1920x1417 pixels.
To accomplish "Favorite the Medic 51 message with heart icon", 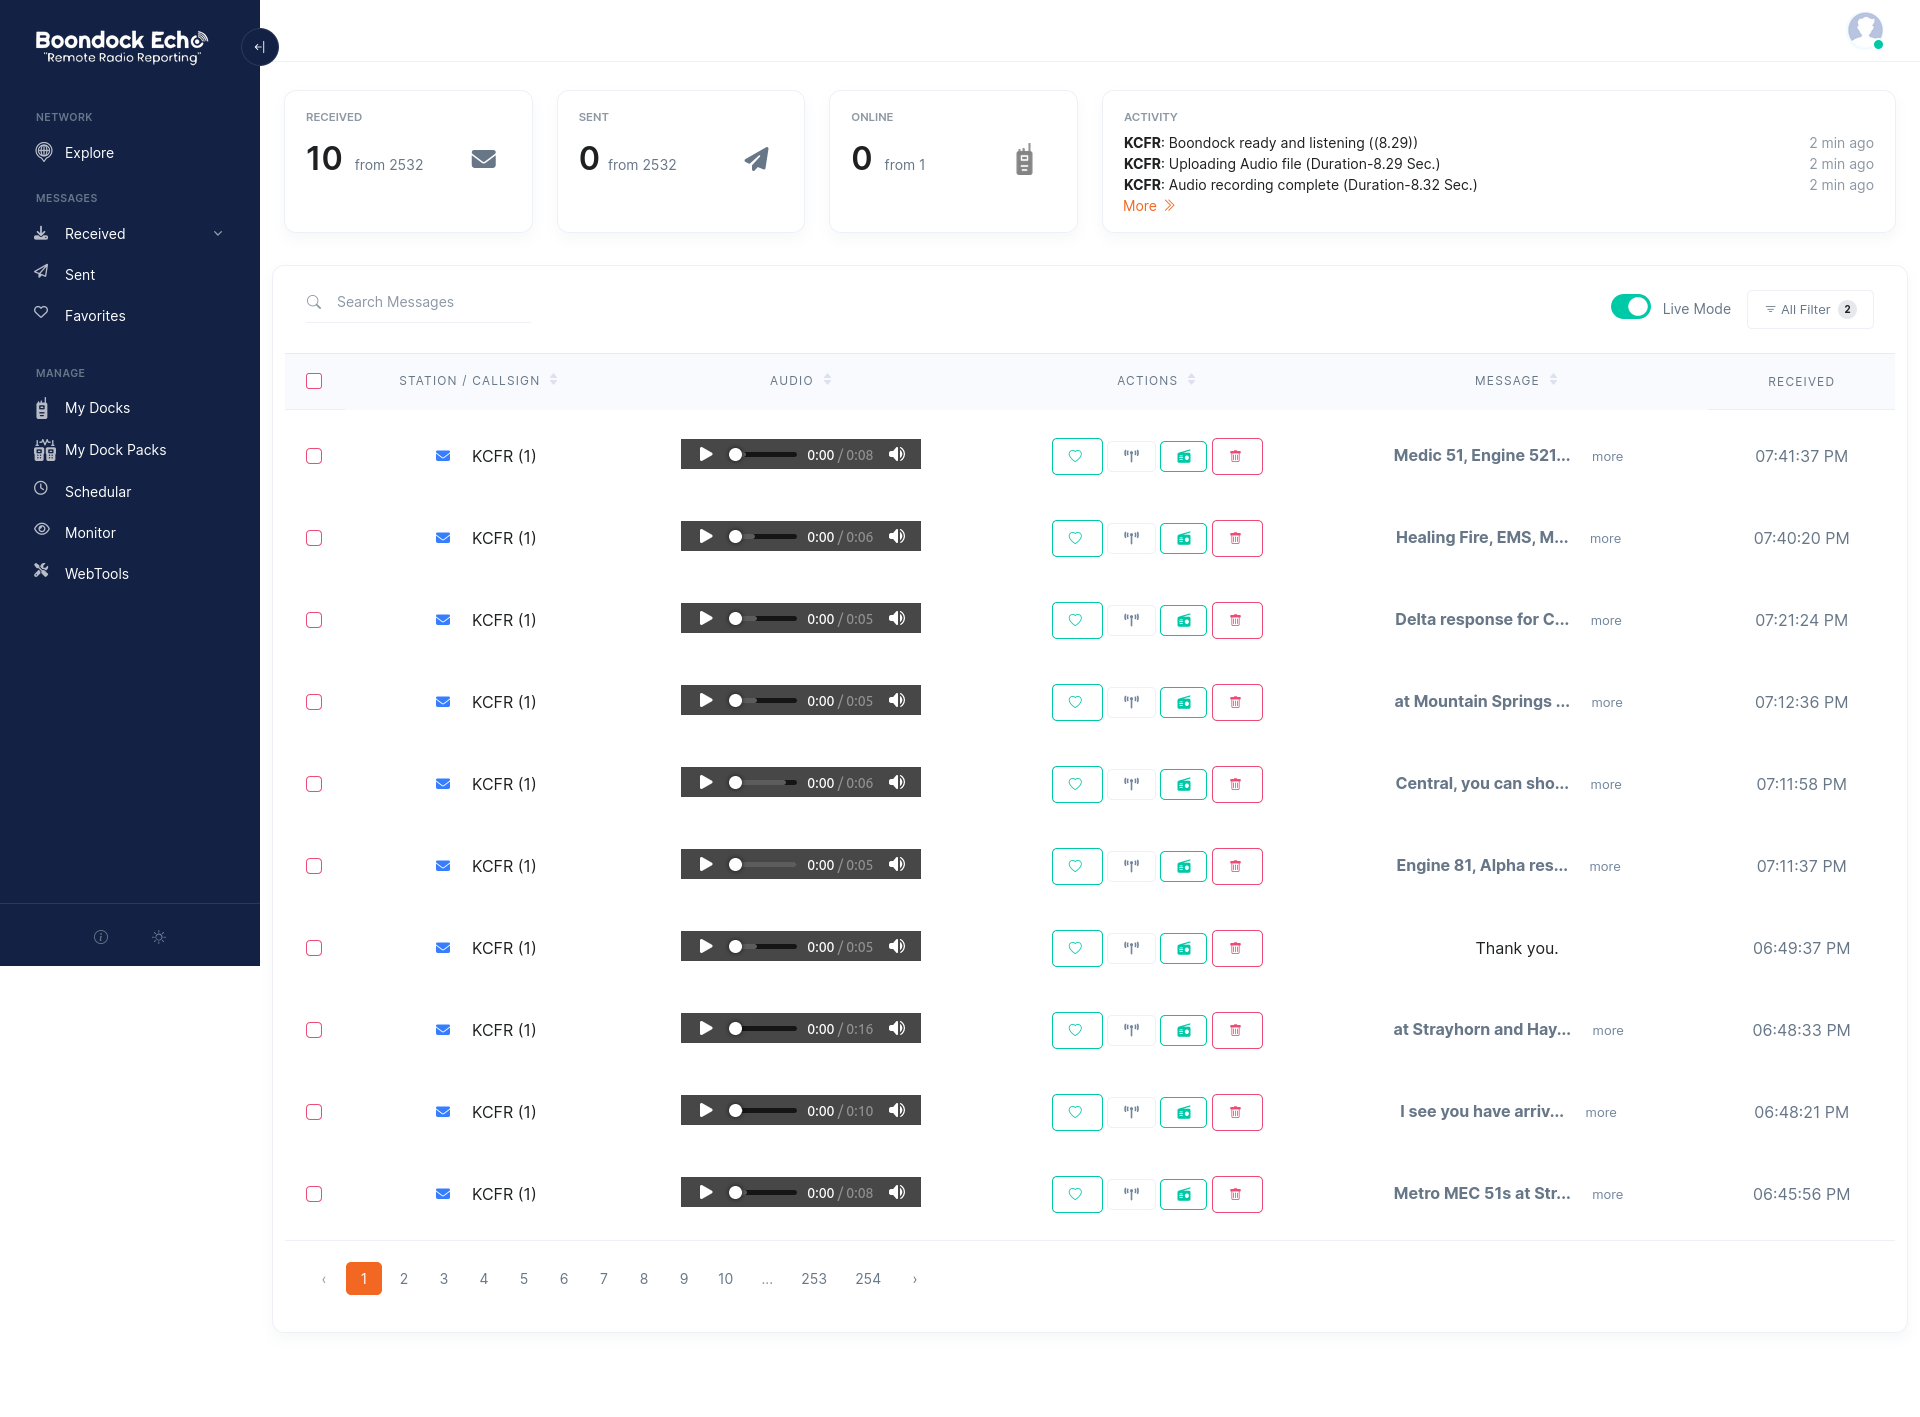I will coord(1076,456).
